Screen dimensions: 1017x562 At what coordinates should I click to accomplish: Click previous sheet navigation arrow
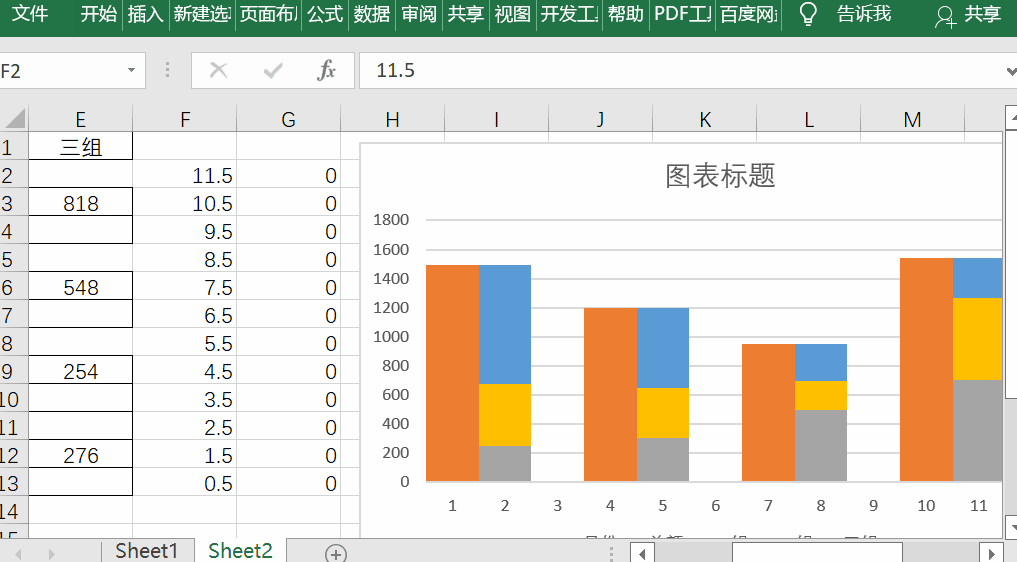(x=18, y=554)
